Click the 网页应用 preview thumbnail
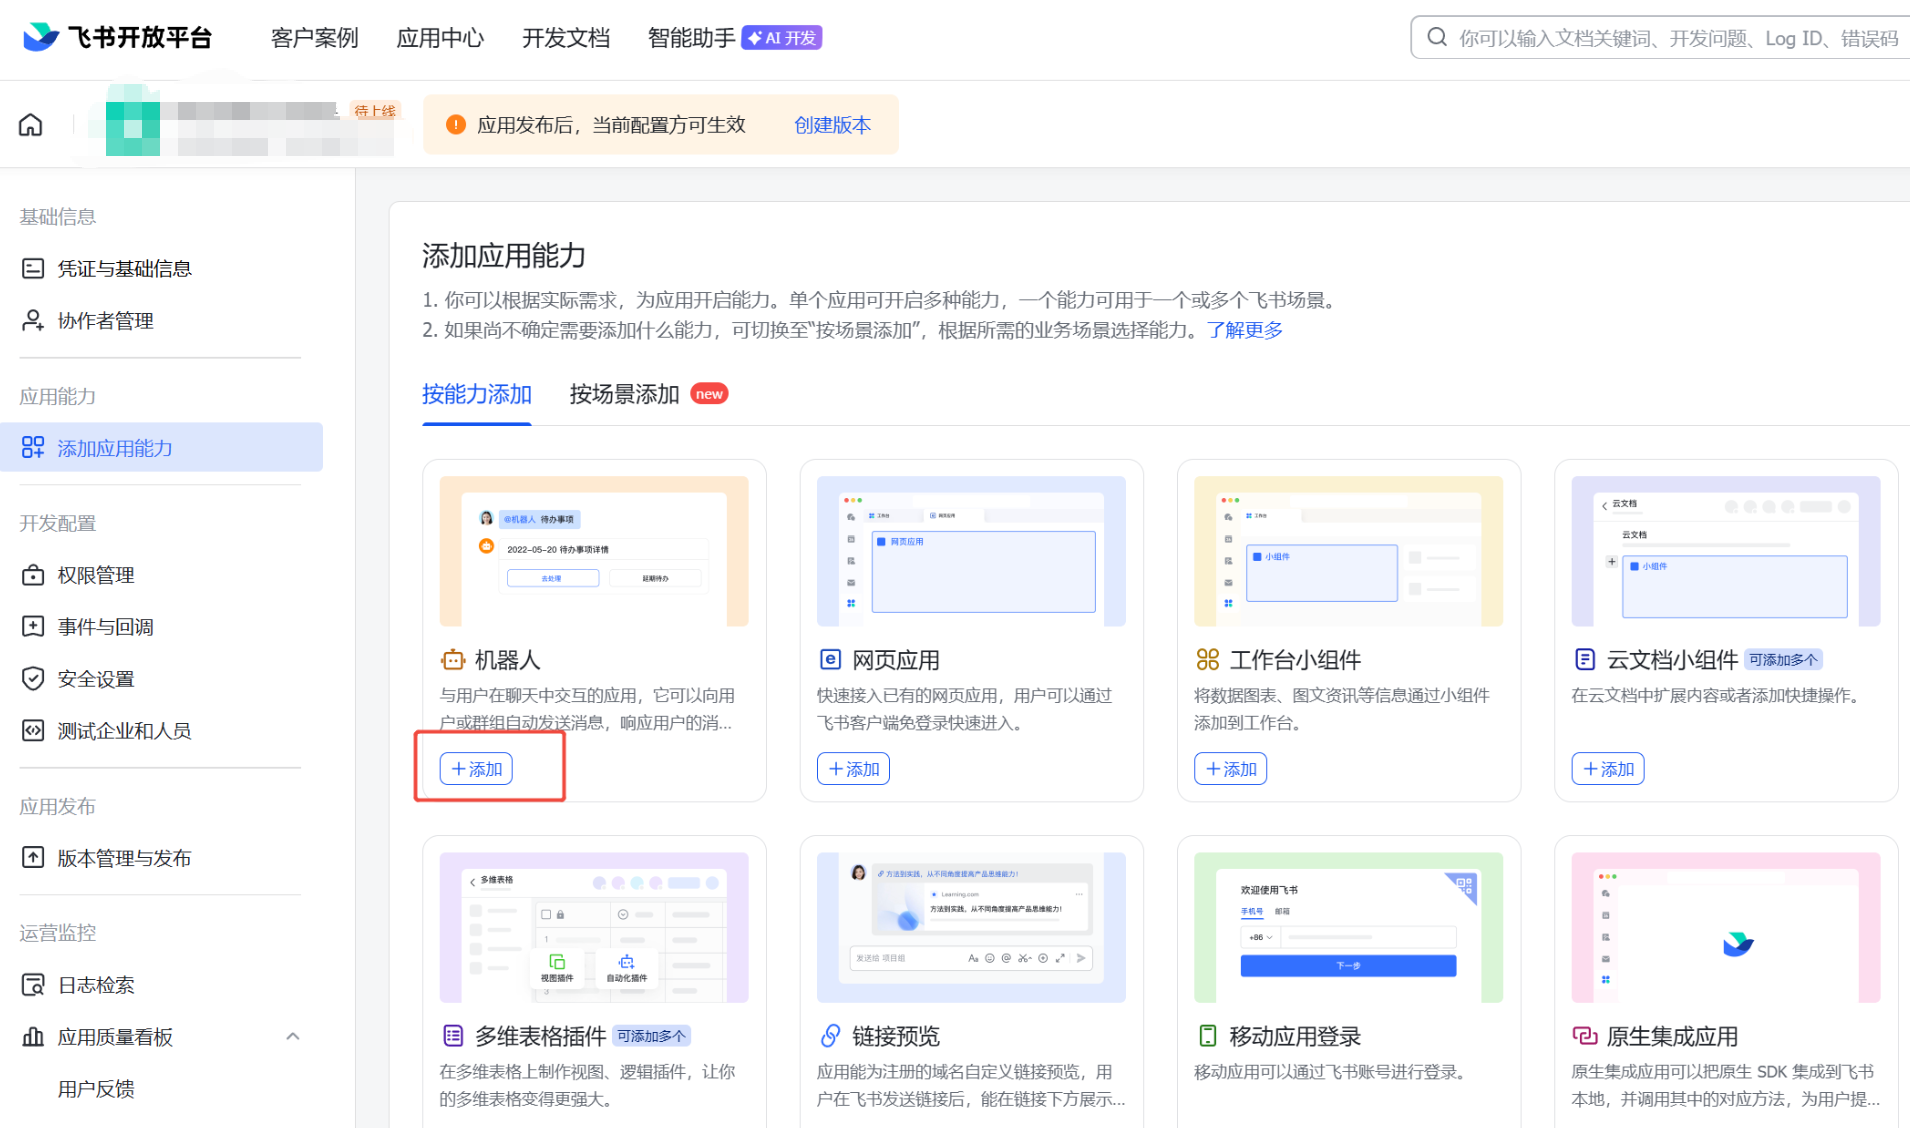 coord(971,551)
